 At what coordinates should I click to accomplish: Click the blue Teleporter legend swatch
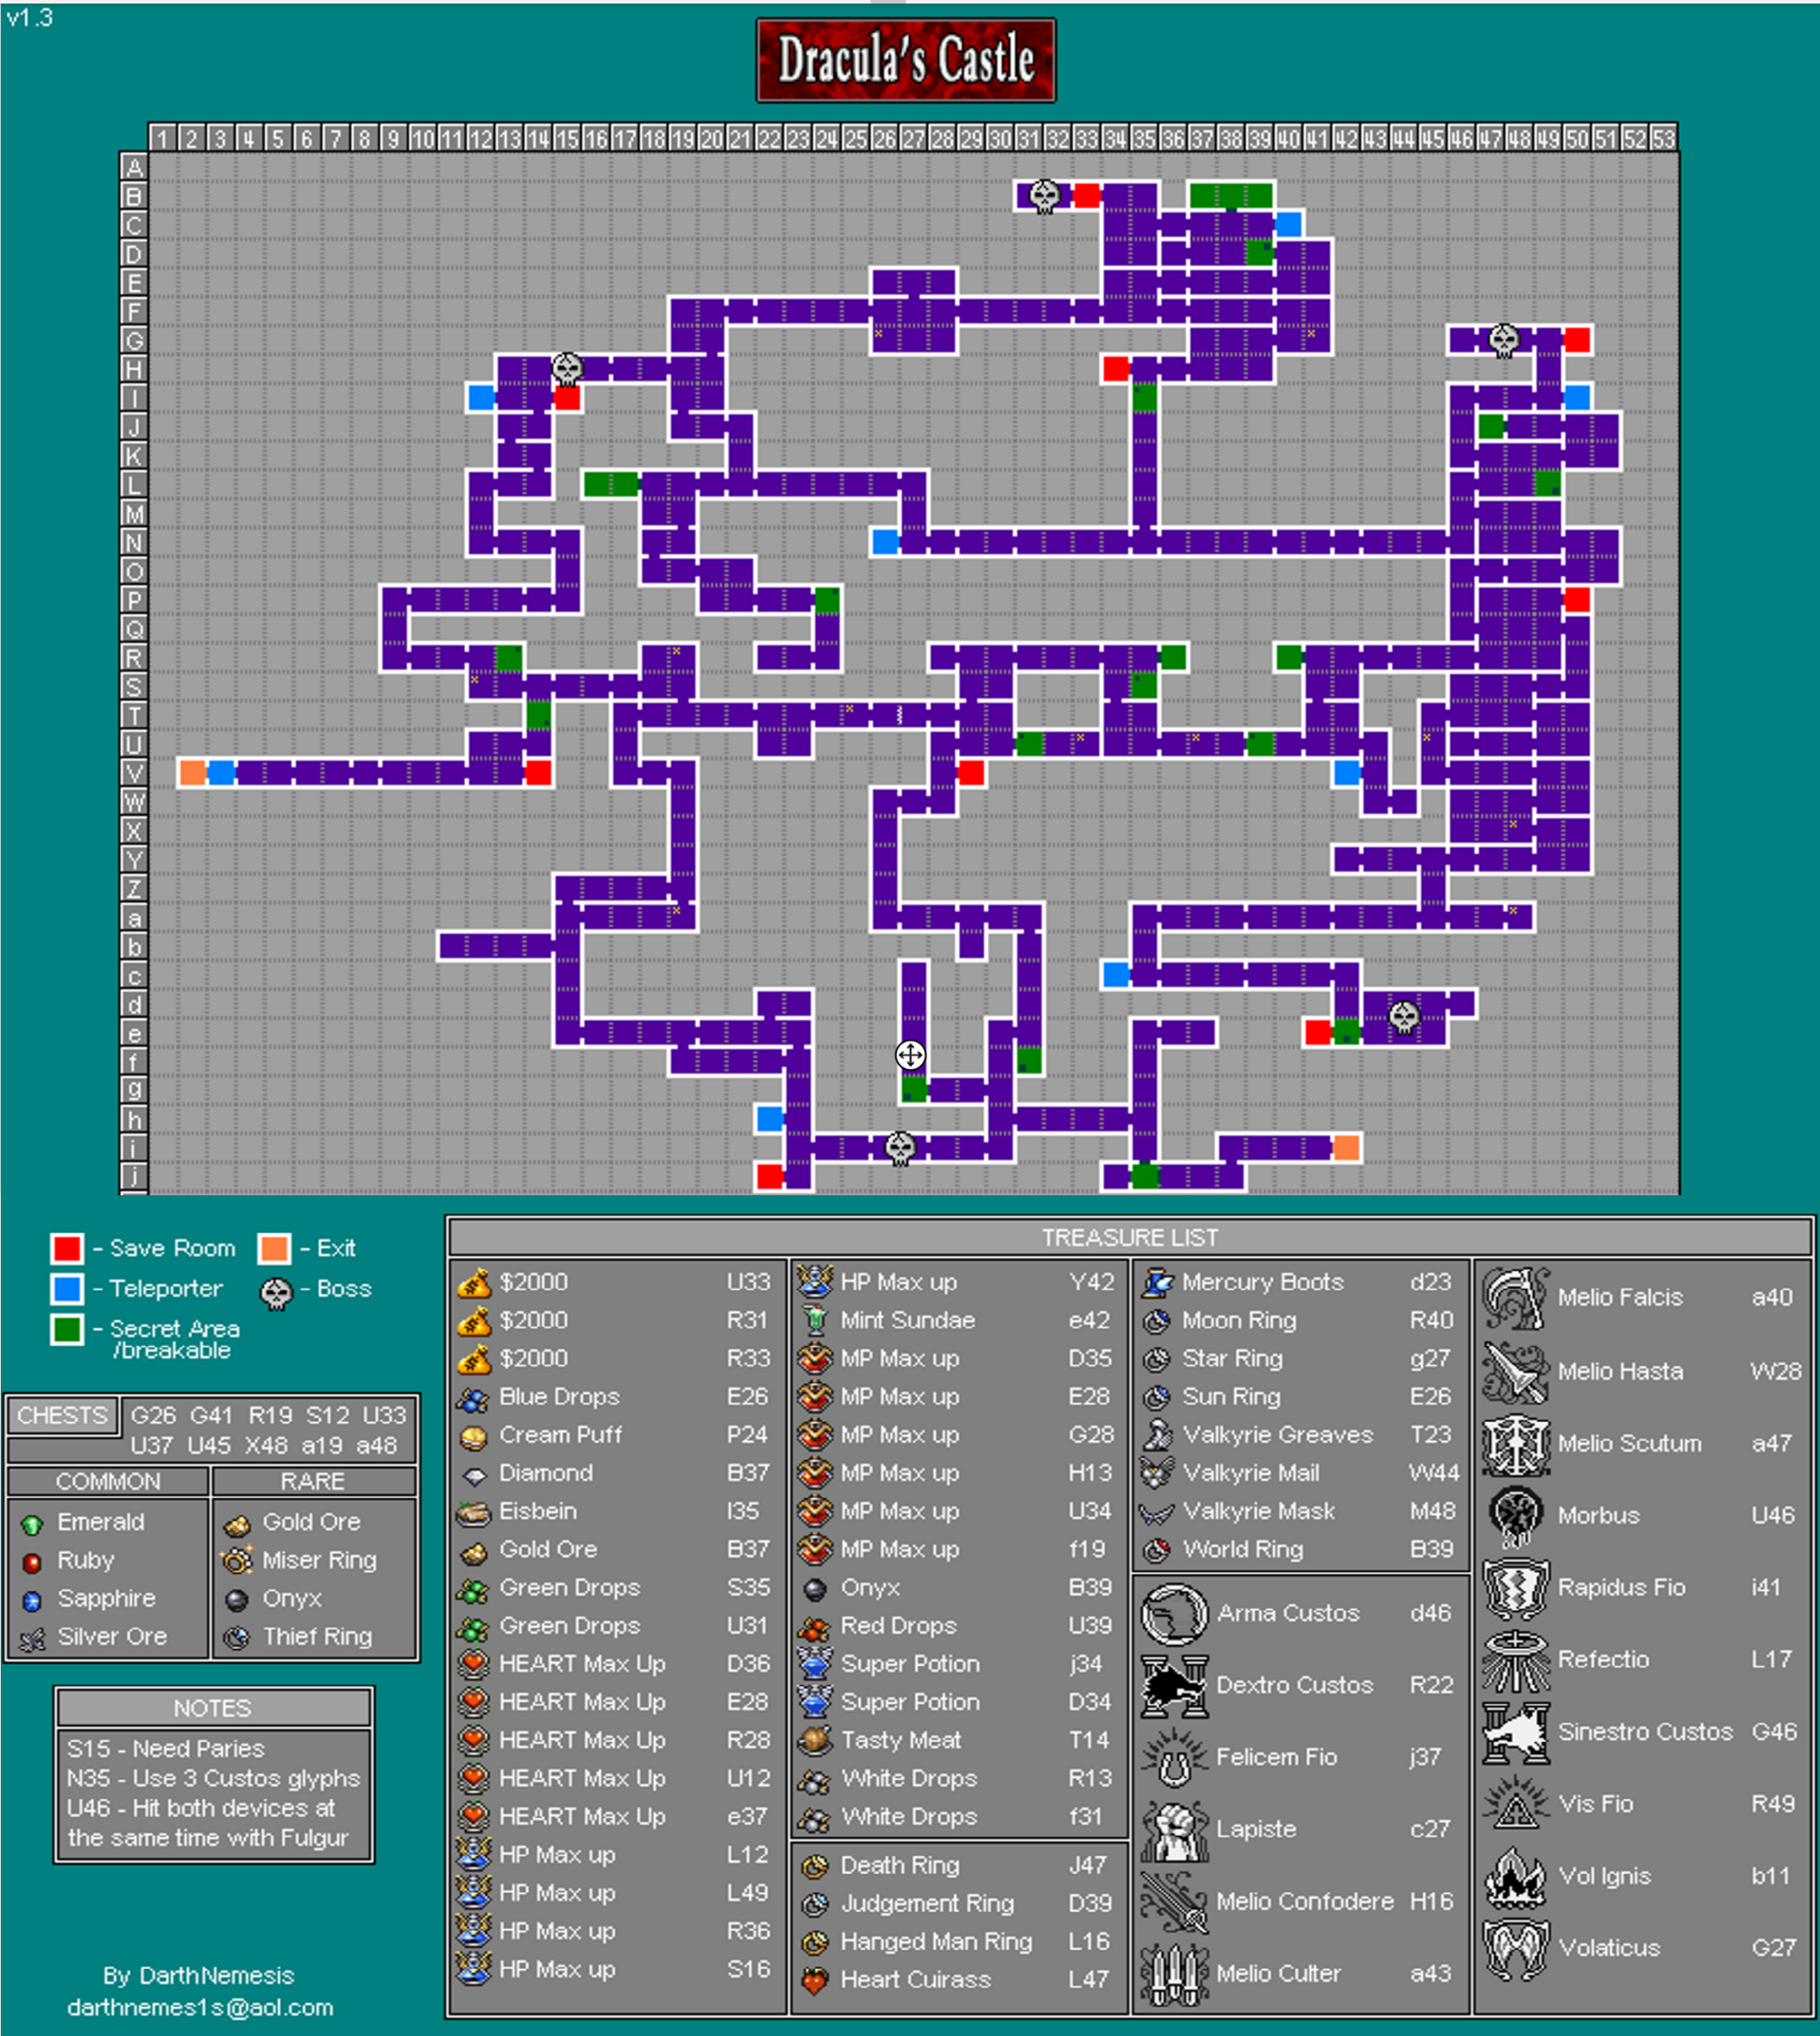(67, 1288)
